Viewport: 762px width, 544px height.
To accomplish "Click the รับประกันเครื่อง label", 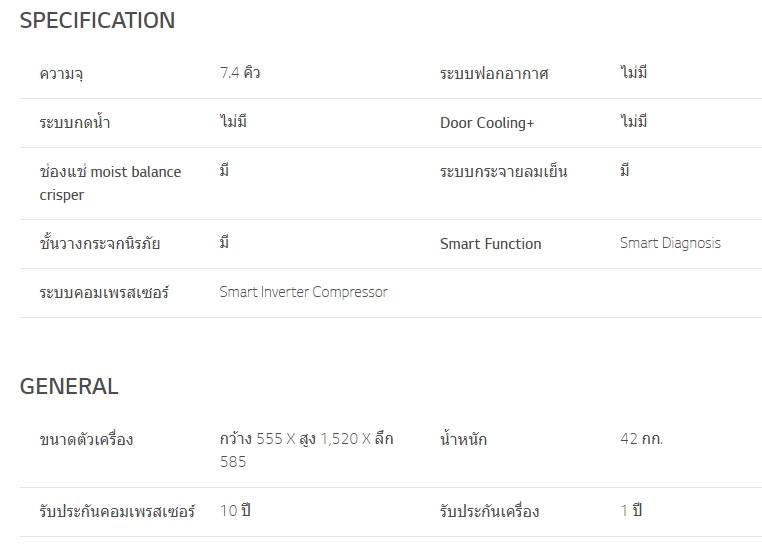I will [489, 511].
